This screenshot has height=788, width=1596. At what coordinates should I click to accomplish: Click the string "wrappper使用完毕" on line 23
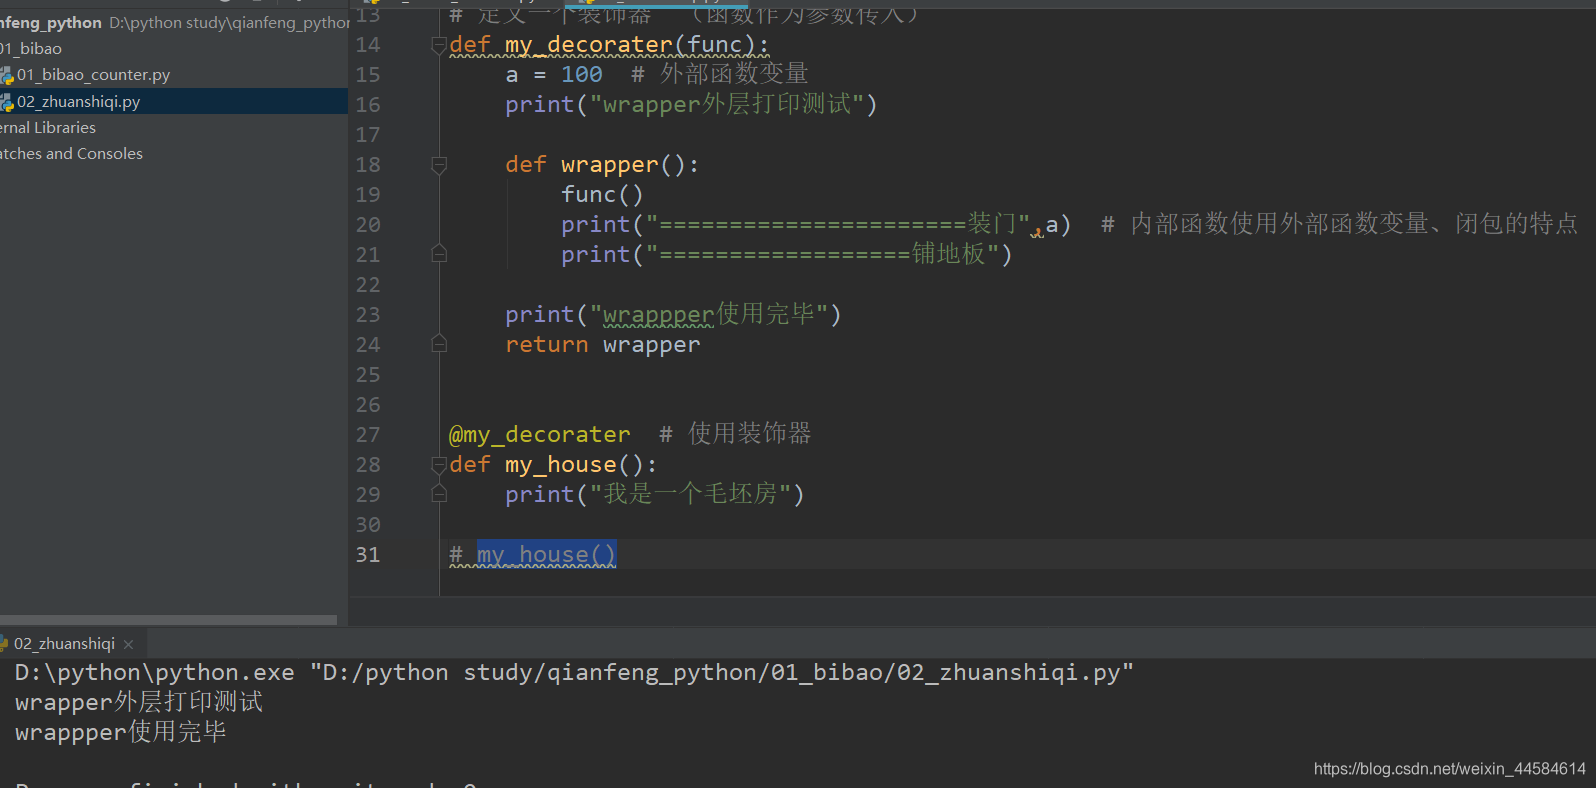point(709,315)
